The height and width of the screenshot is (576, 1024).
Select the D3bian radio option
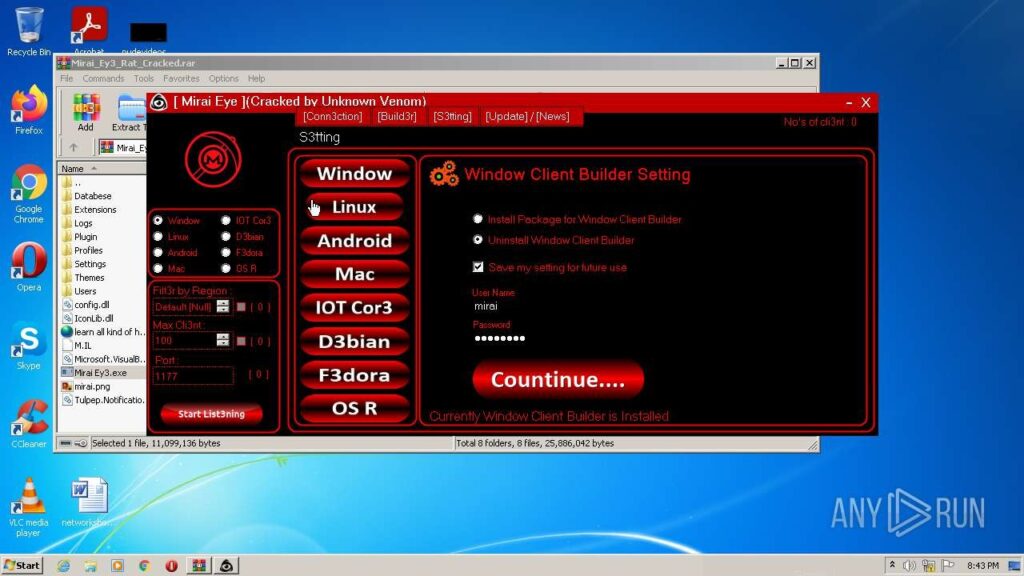[226, 236]
